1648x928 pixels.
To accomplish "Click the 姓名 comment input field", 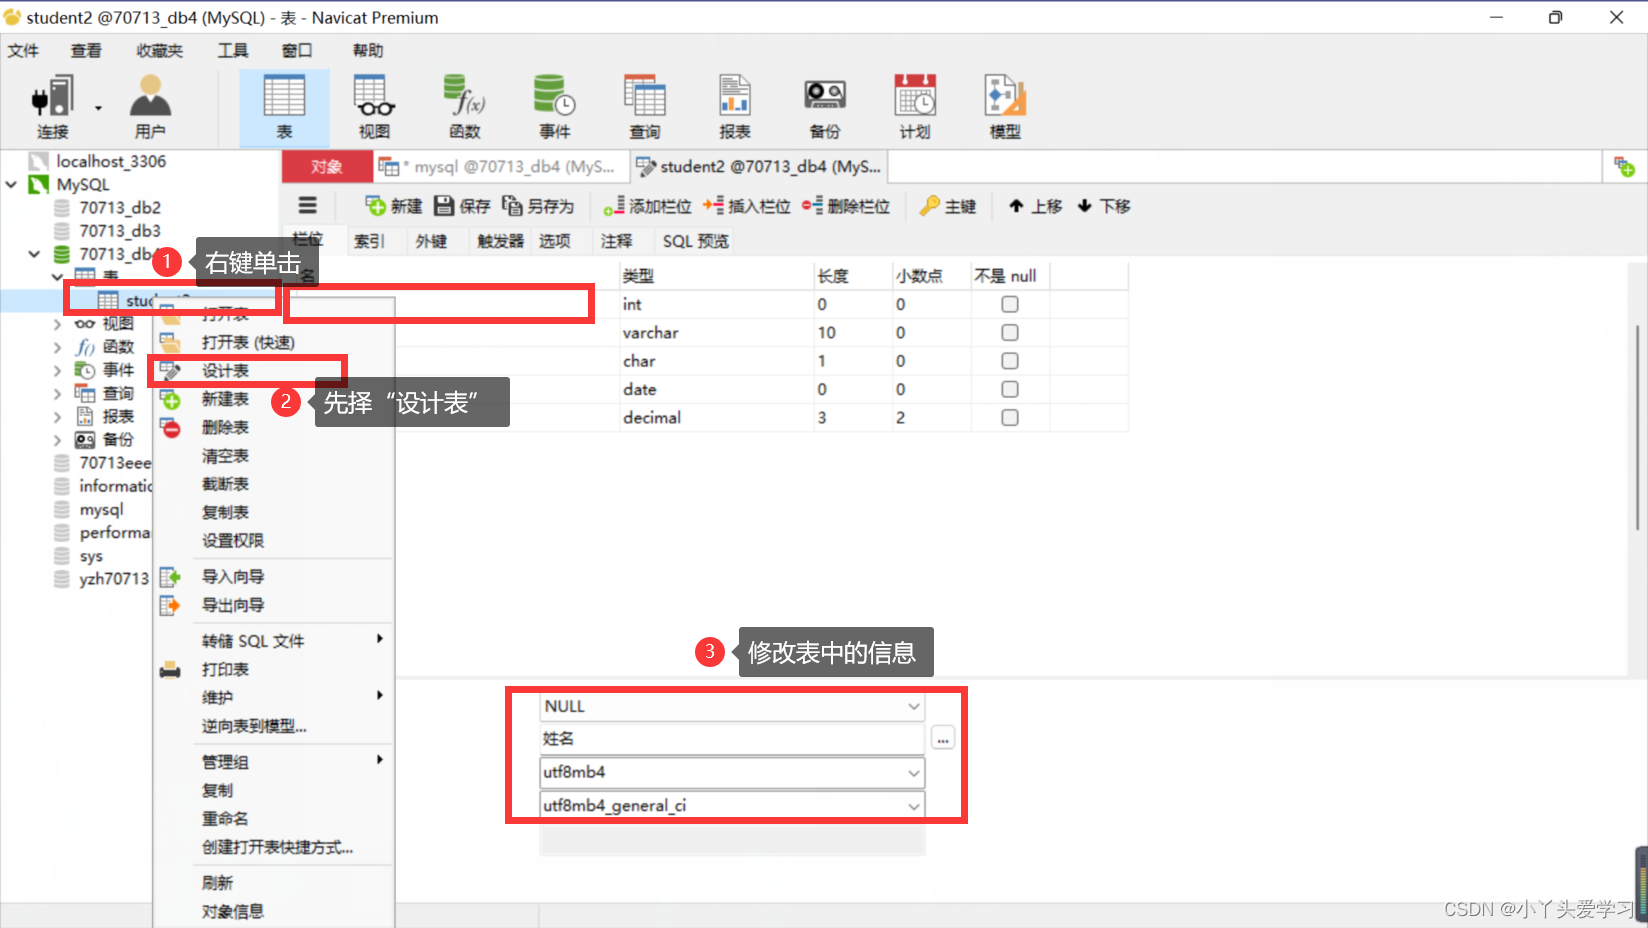I will [732, 739].
